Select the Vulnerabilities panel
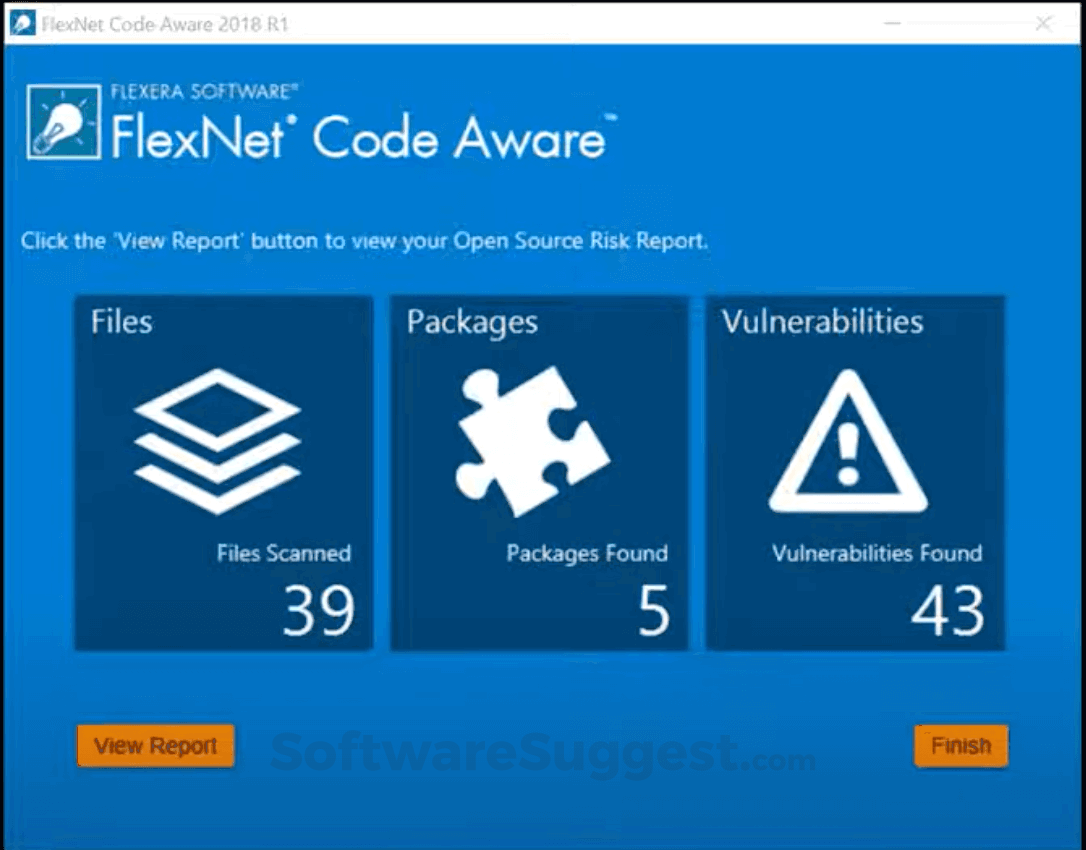Image resolution: width=1086 pixels, height=850 pixels. tap(855, 470)
